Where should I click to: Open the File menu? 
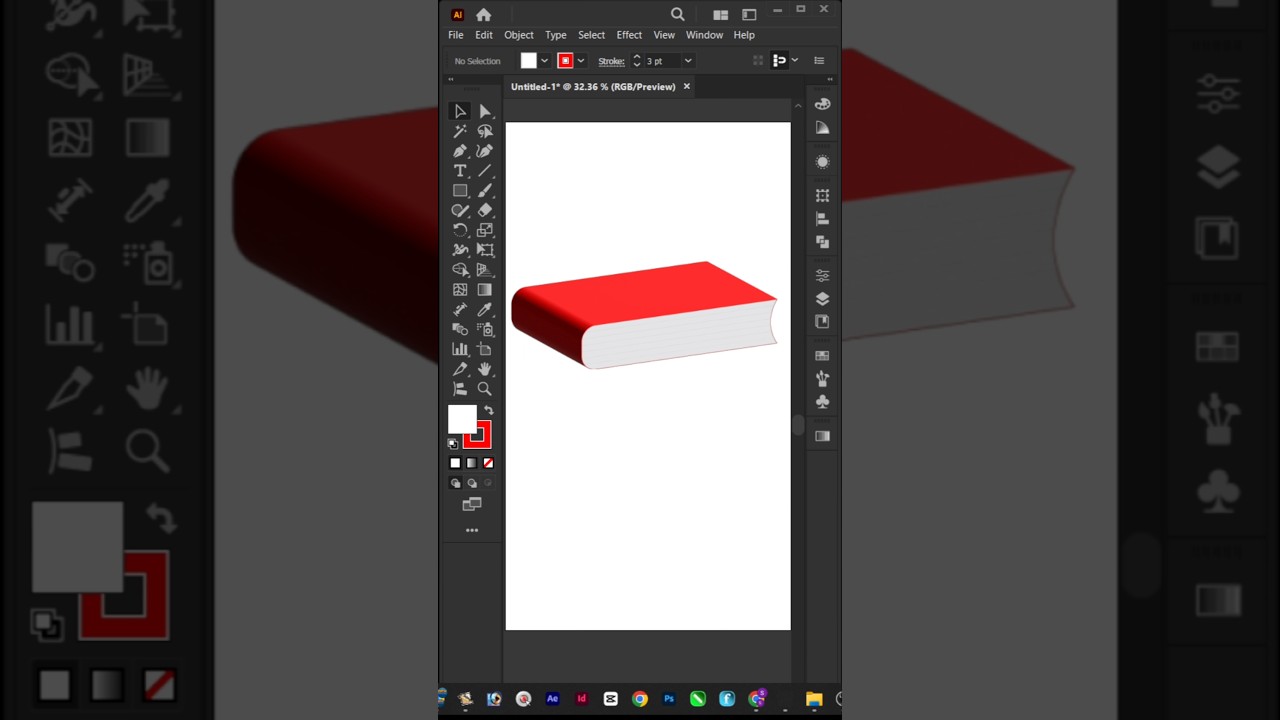(x=456, y=35)
